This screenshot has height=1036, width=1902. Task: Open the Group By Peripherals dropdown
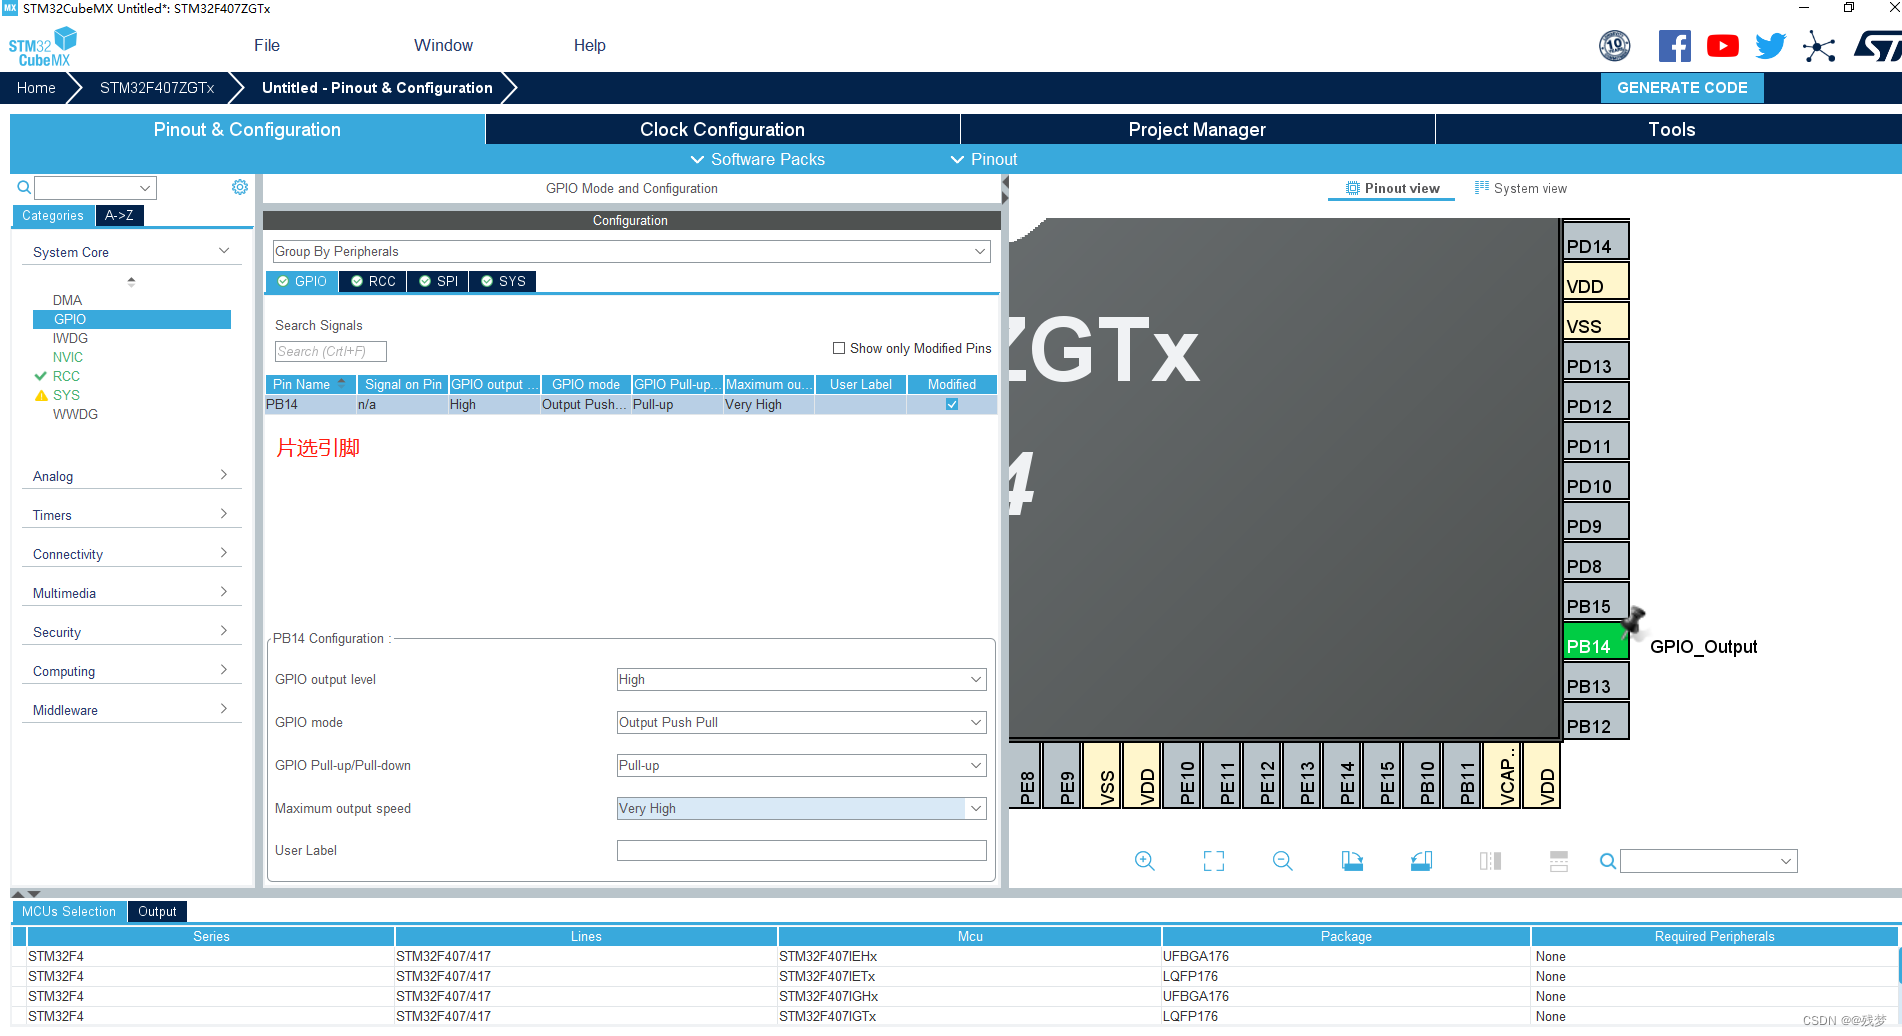(631, 251)
